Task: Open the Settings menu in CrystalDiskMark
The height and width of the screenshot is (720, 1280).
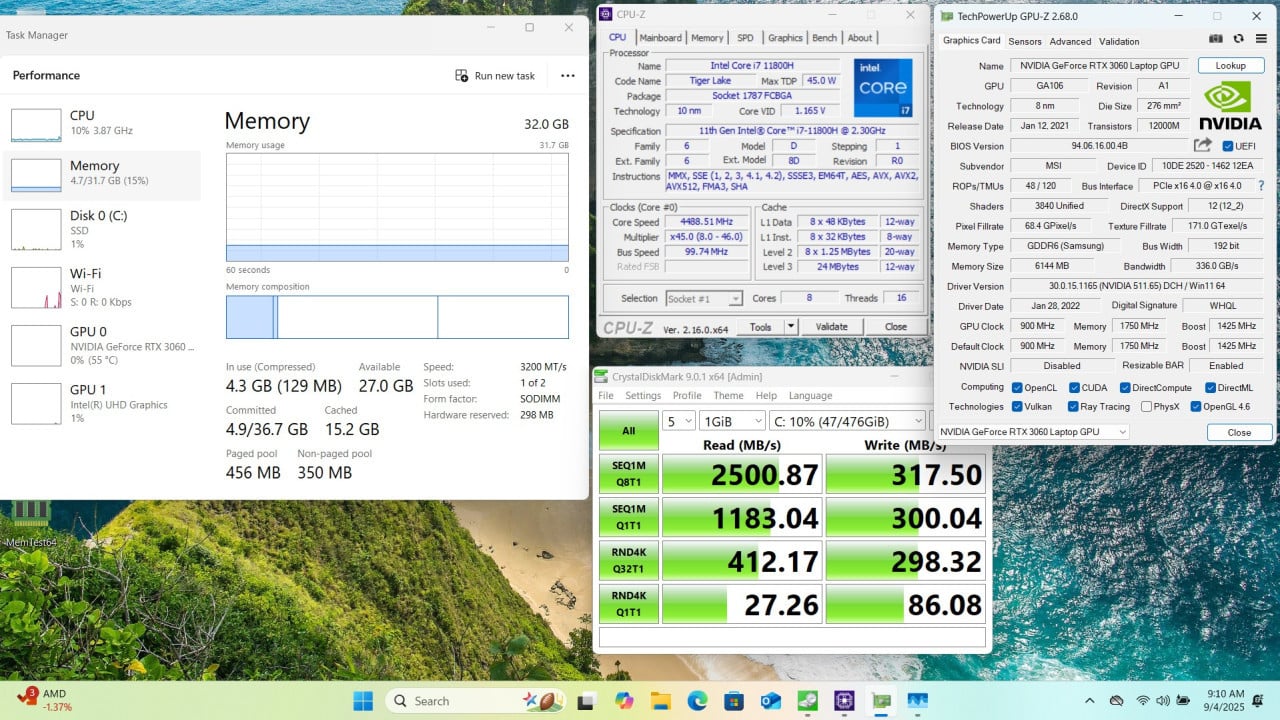Action: (x=643, y=396)
